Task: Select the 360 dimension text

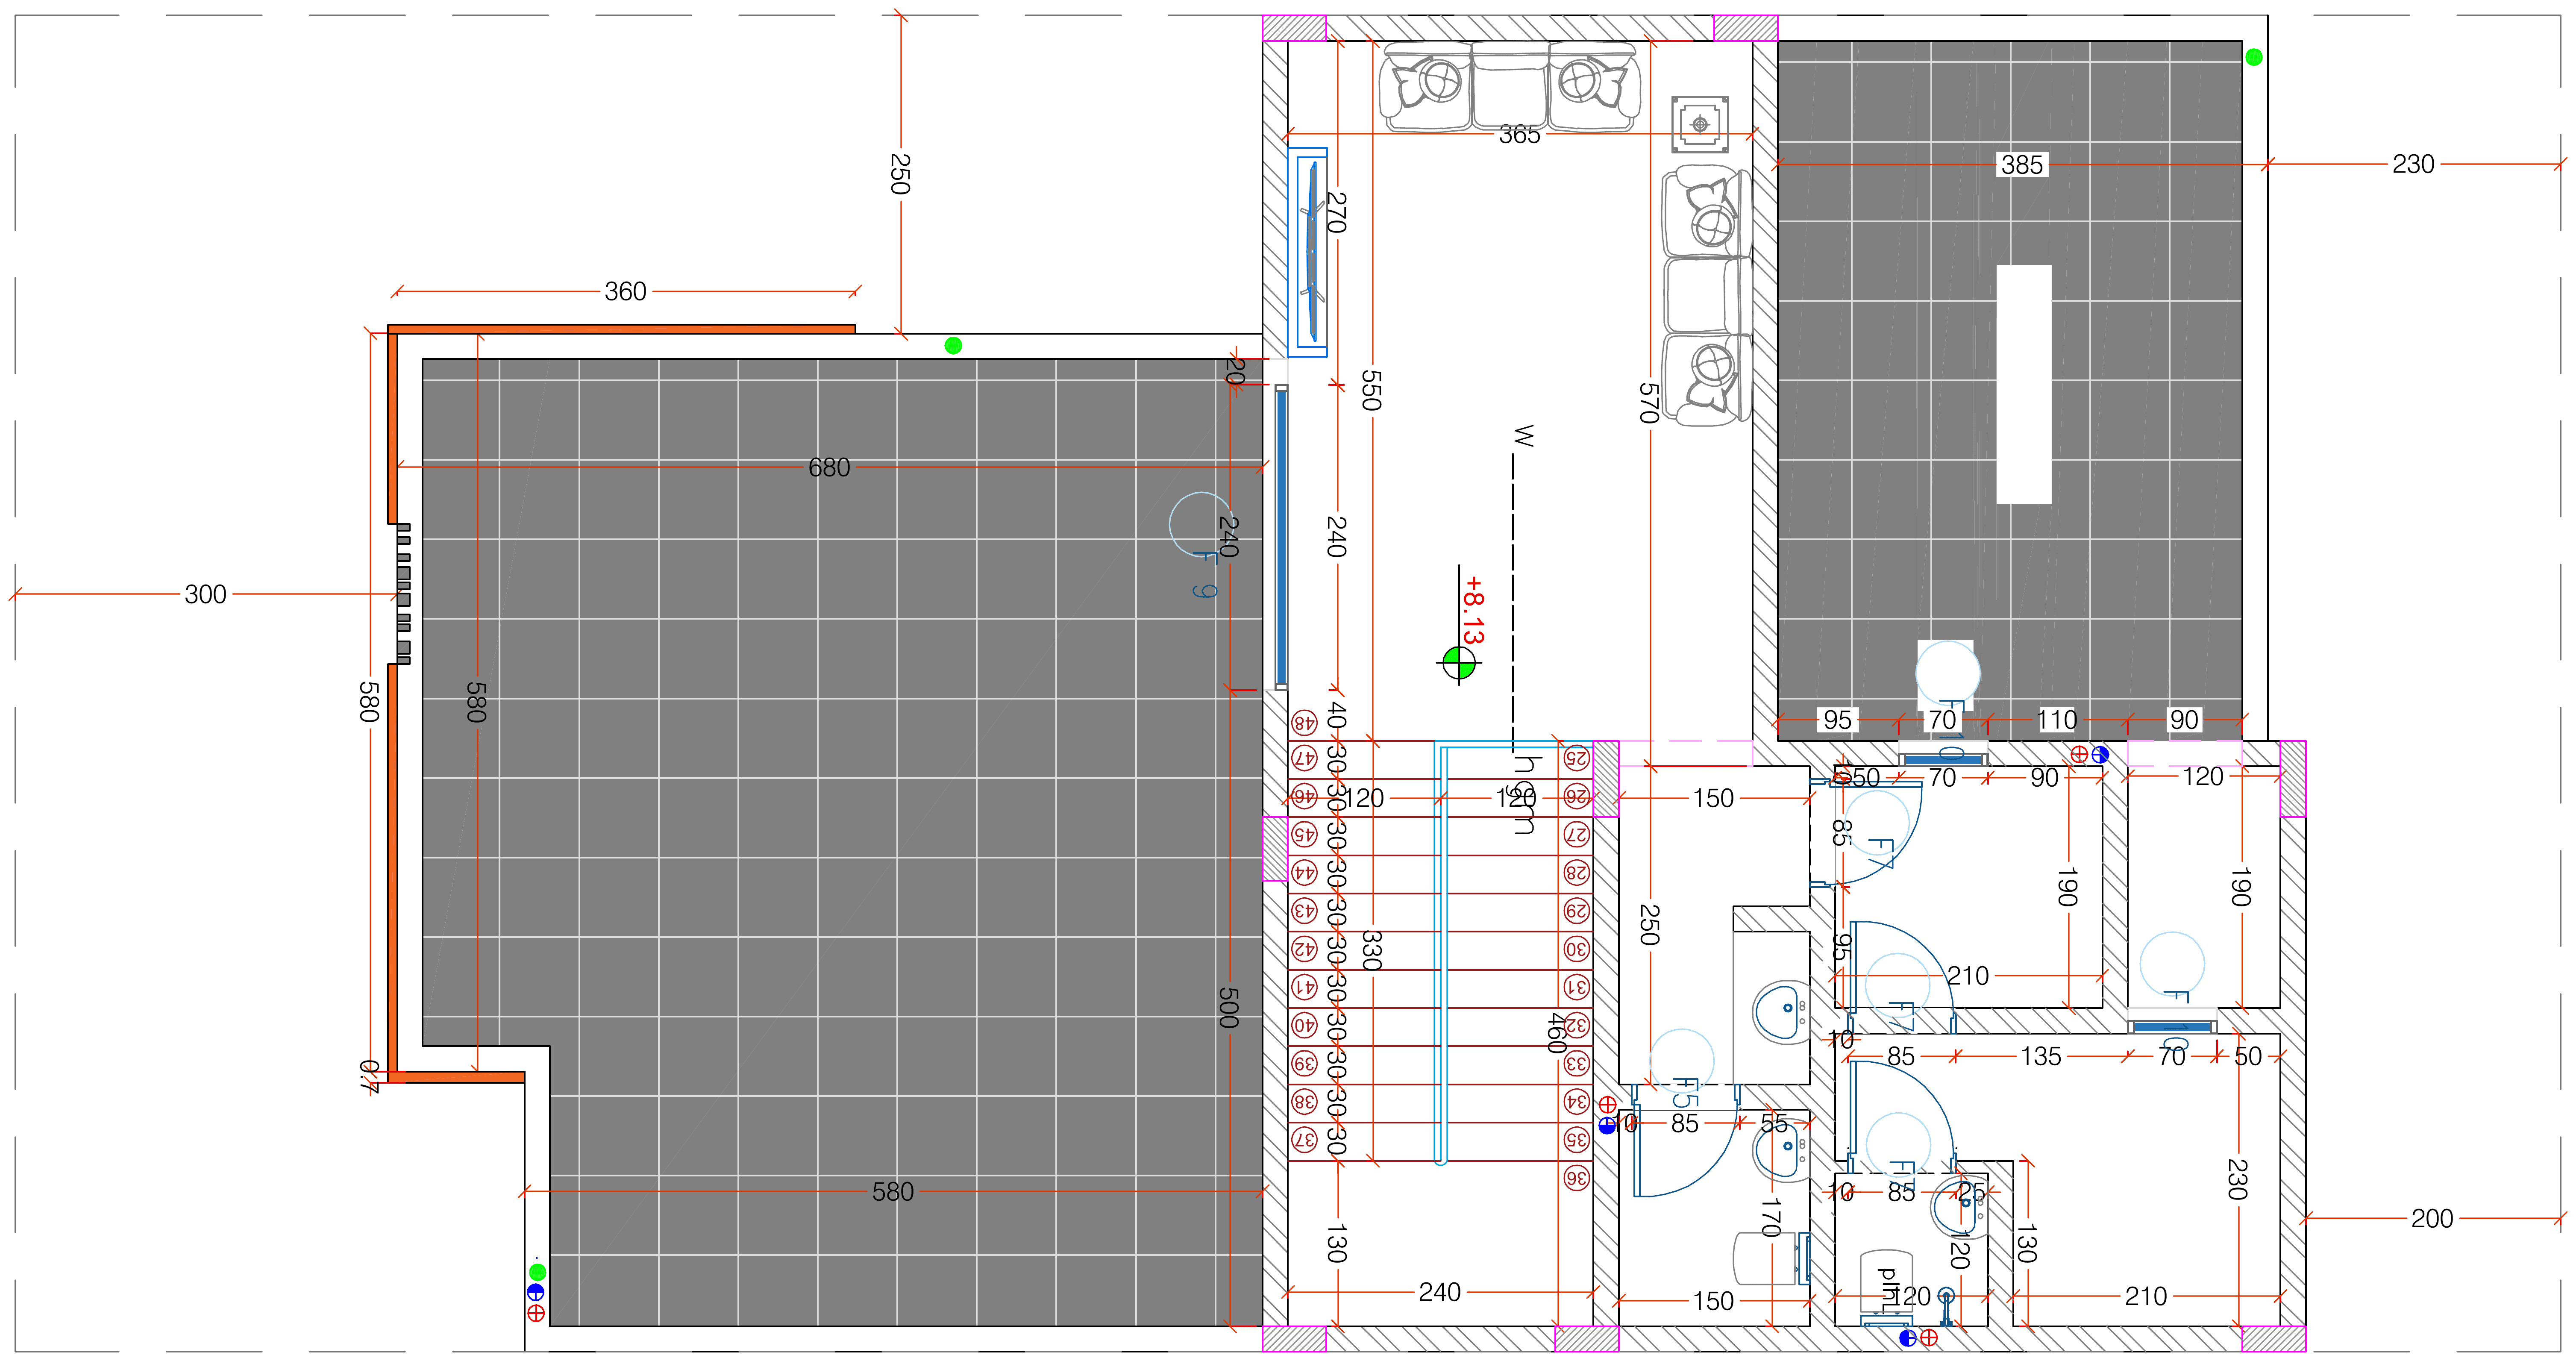Action: point(625,291)
